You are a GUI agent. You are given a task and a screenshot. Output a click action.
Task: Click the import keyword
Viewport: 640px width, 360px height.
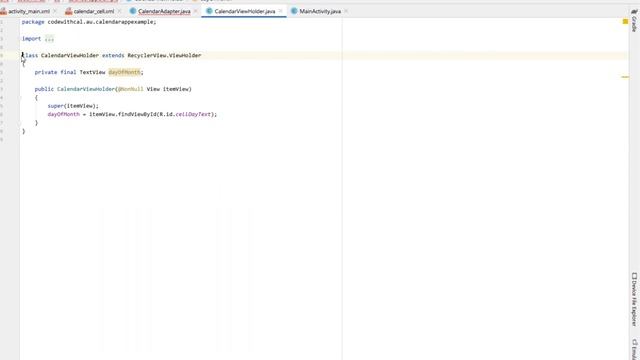31,39
